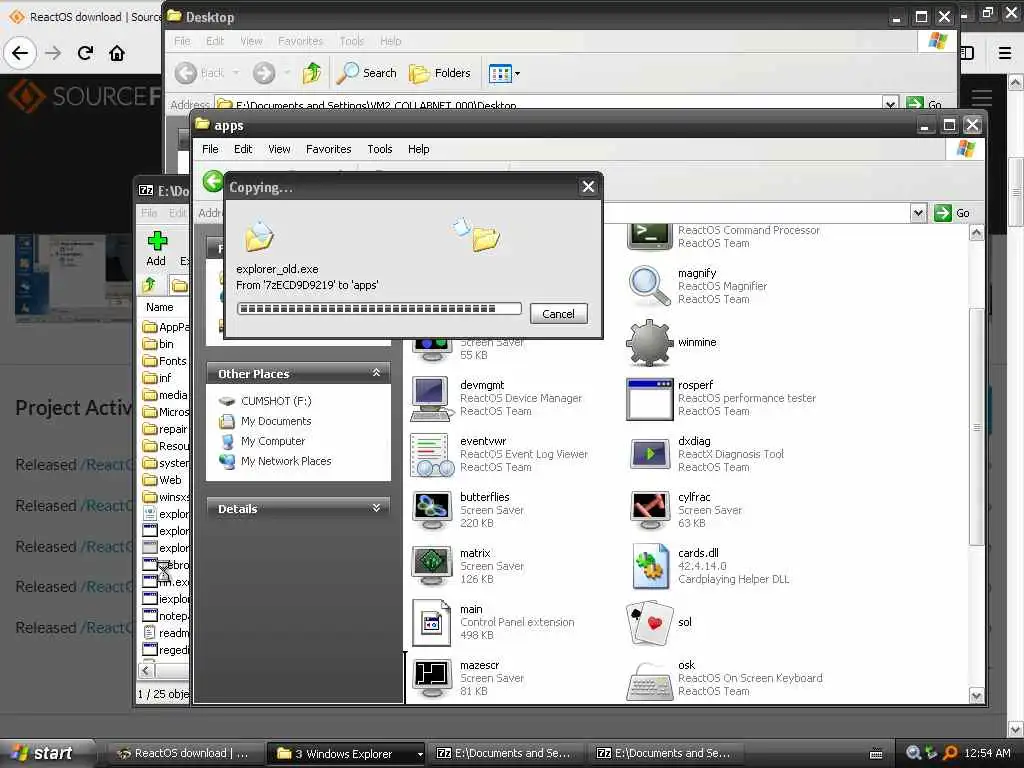The width and height of the screenshot is (1024, 768).
Task: Select Web folder in 7-Zip list
Action: tap(162, 480)
